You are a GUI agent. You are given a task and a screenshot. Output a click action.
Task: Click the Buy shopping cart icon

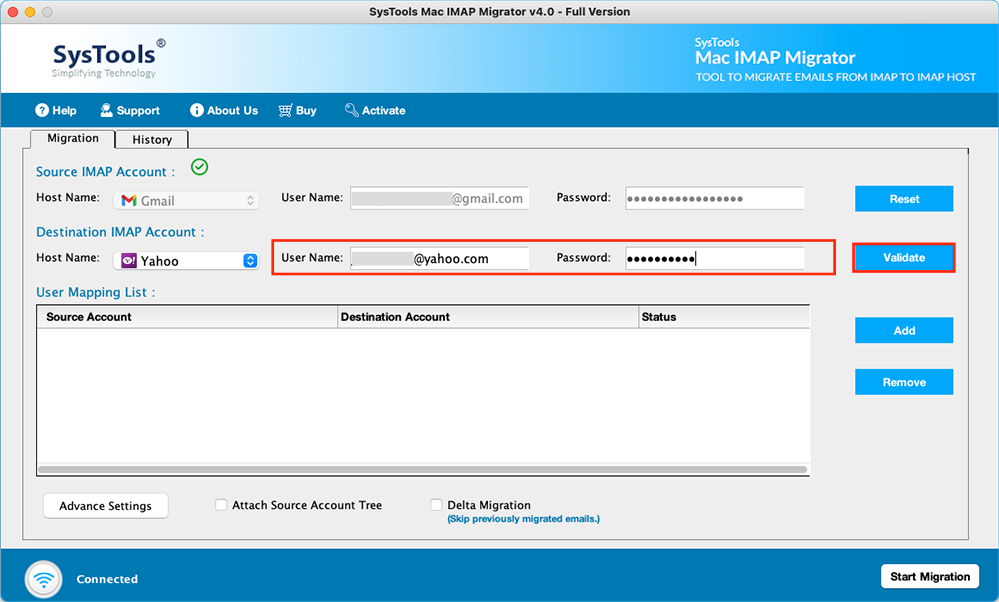pos(285,110)
